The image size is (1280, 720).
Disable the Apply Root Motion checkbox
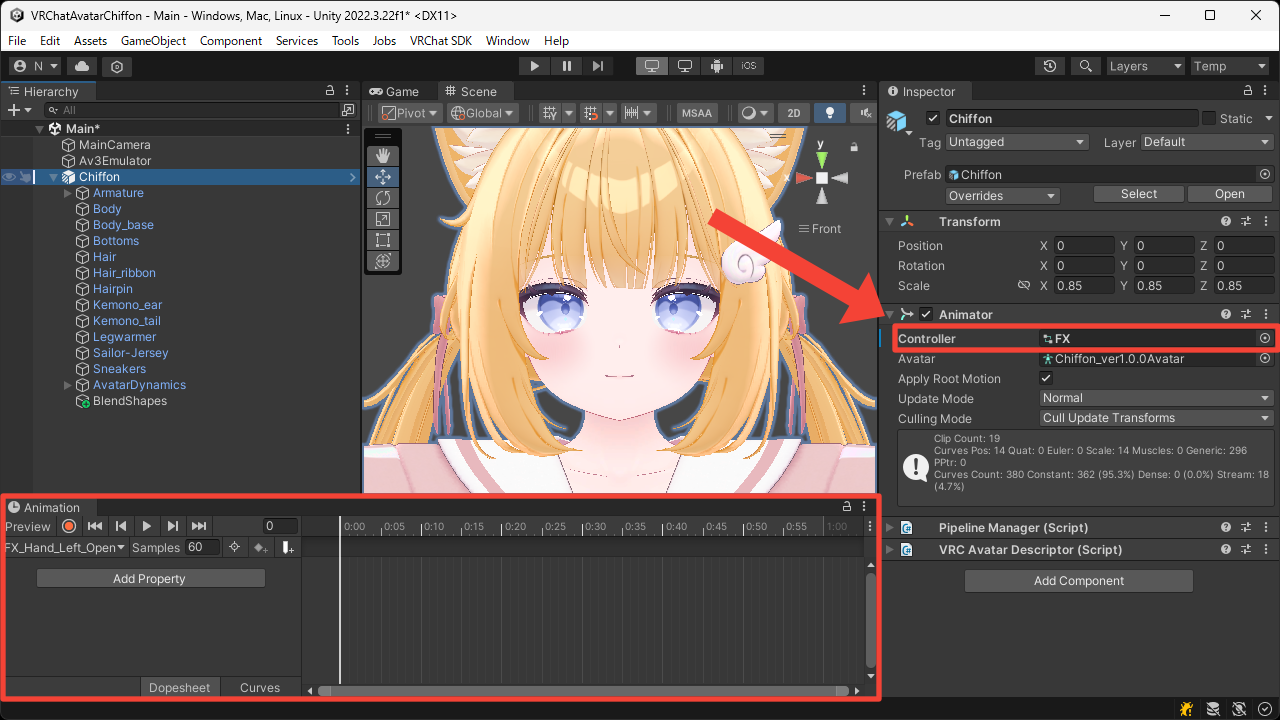coord(1046,379)
